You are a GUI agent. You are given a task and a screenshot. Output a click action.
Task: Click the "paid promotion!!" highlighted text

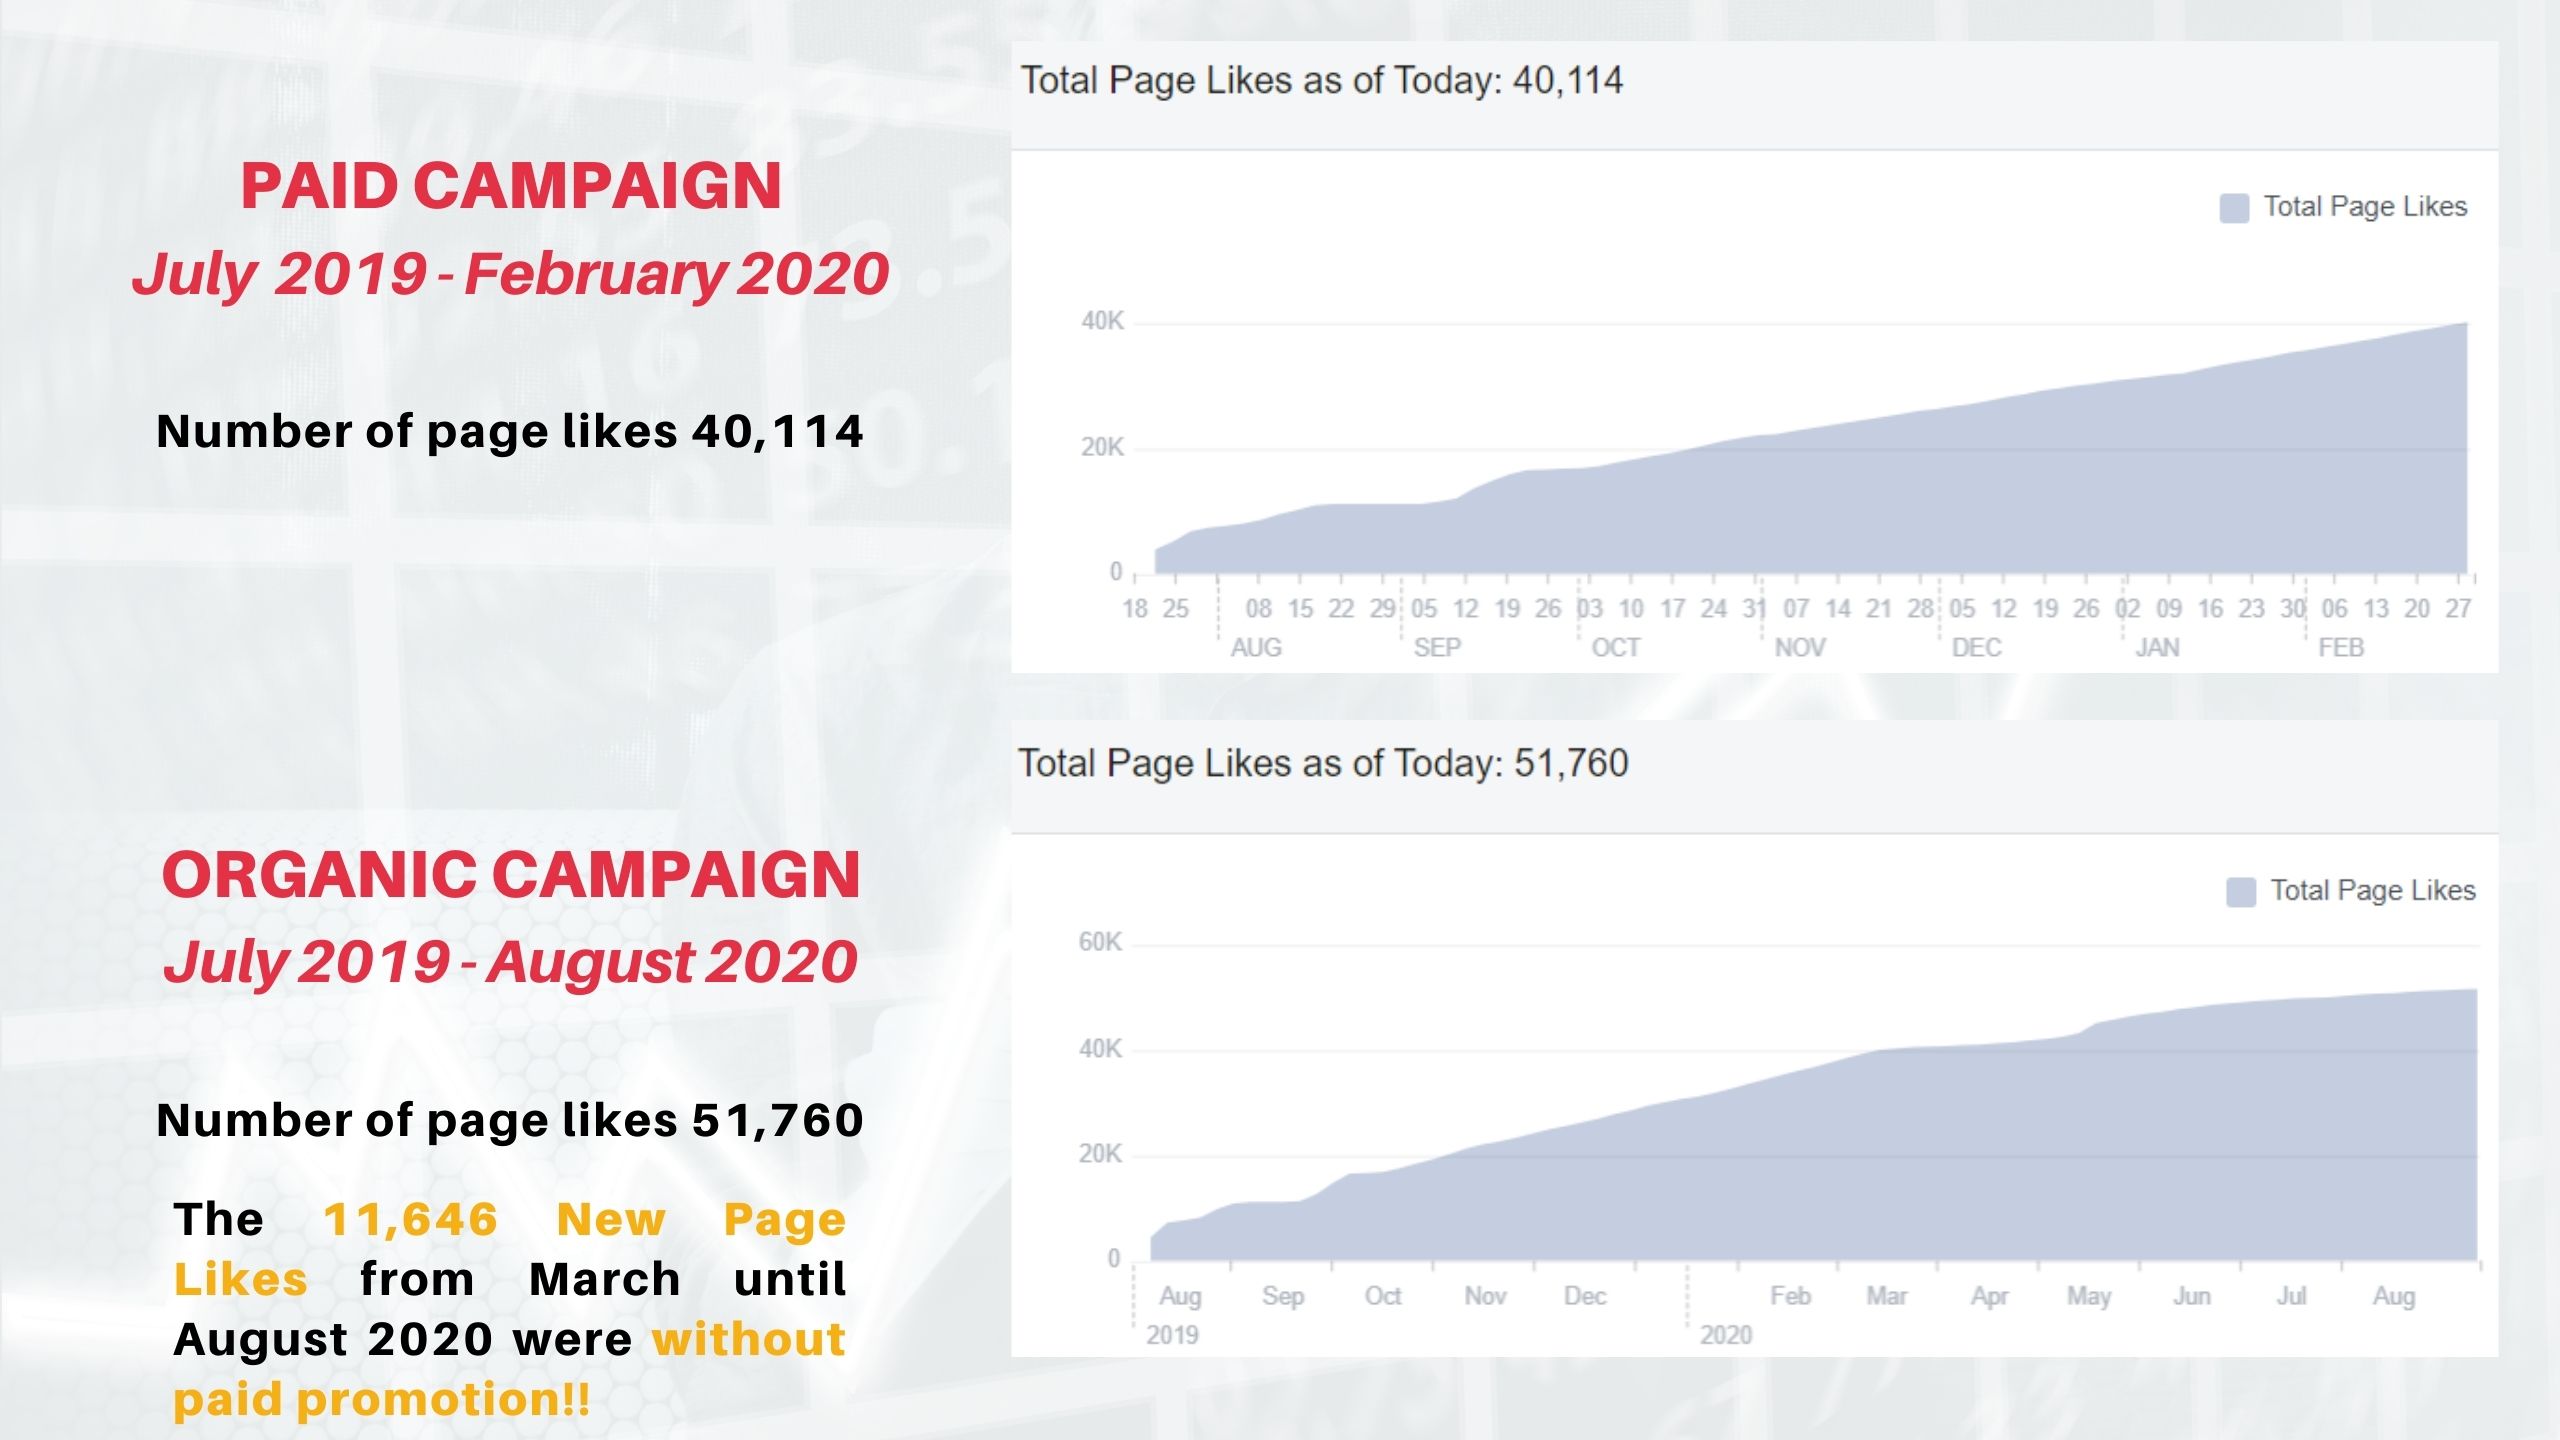(x=381, y=1399)
